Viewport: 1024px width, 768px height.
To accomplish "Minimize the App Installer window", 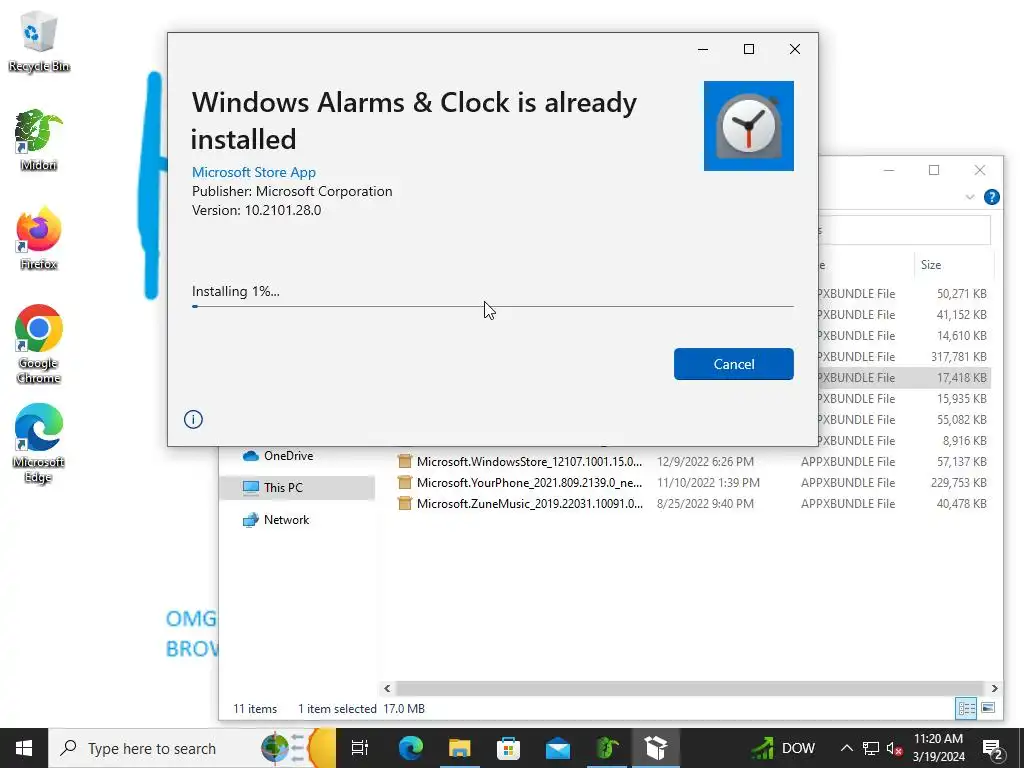I will 703,49.
